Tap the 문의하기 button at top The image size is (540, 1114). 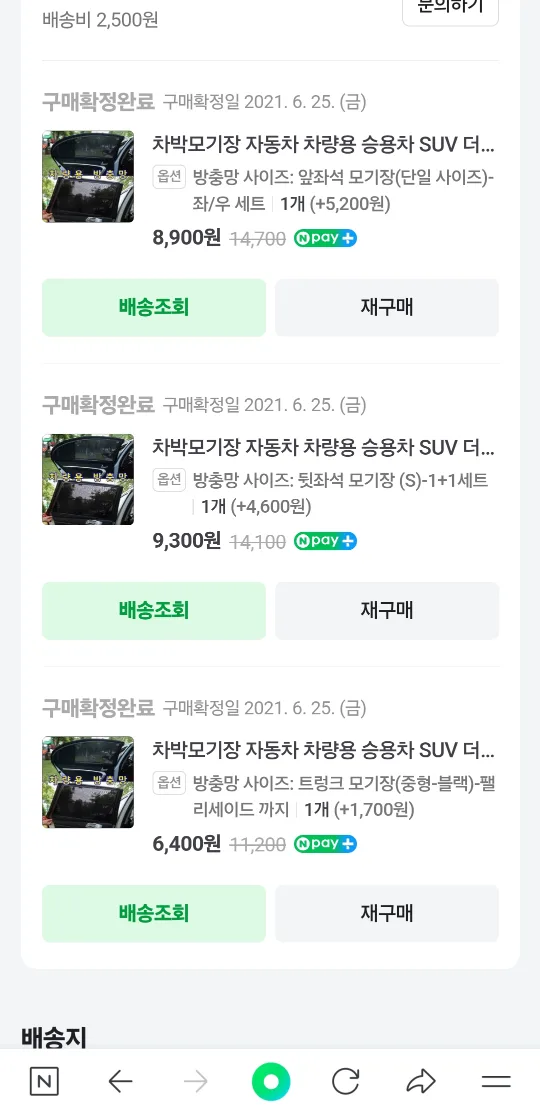tap(450, 9)
